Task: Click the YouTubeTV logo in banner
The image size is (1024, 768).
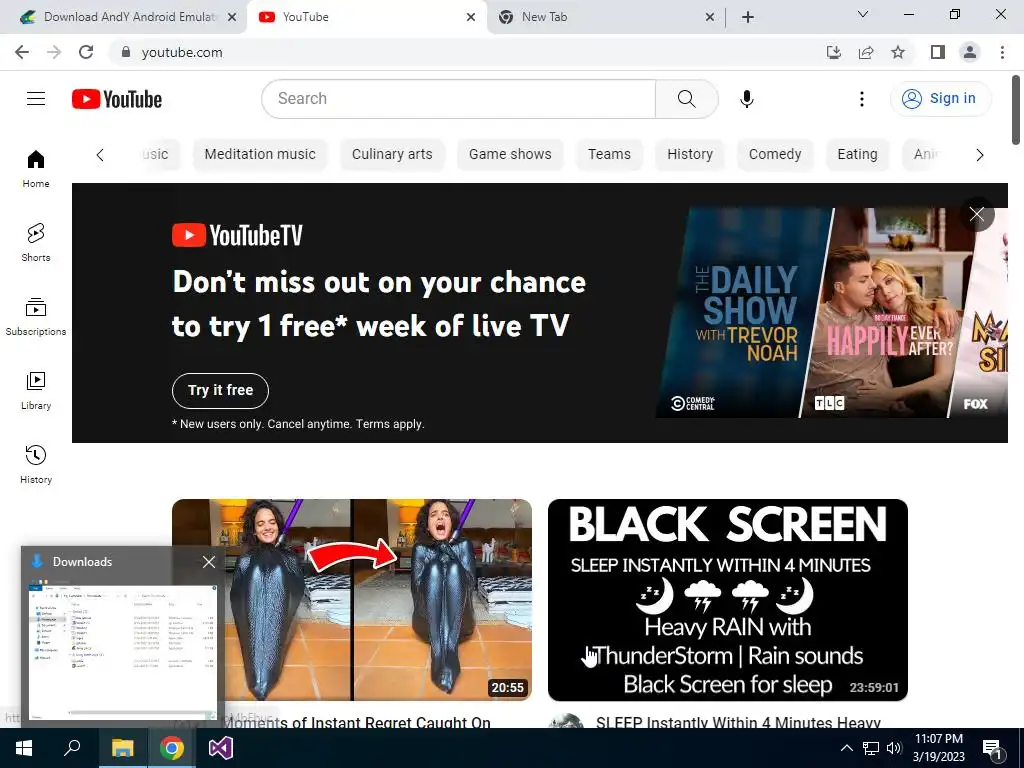Action: tap(238, 235)
